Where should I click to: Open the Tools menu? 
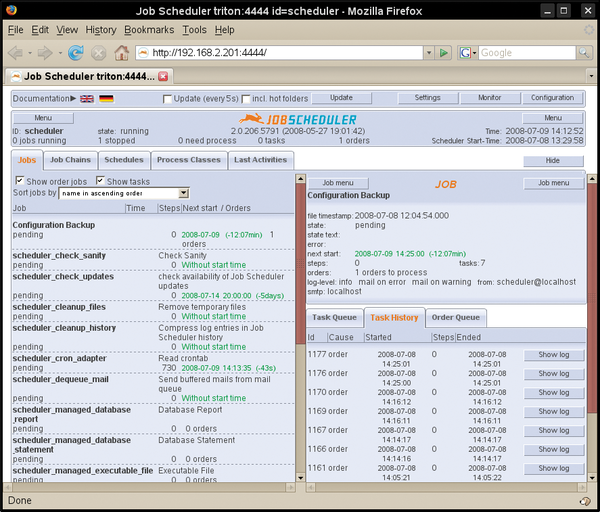(194, 30)
